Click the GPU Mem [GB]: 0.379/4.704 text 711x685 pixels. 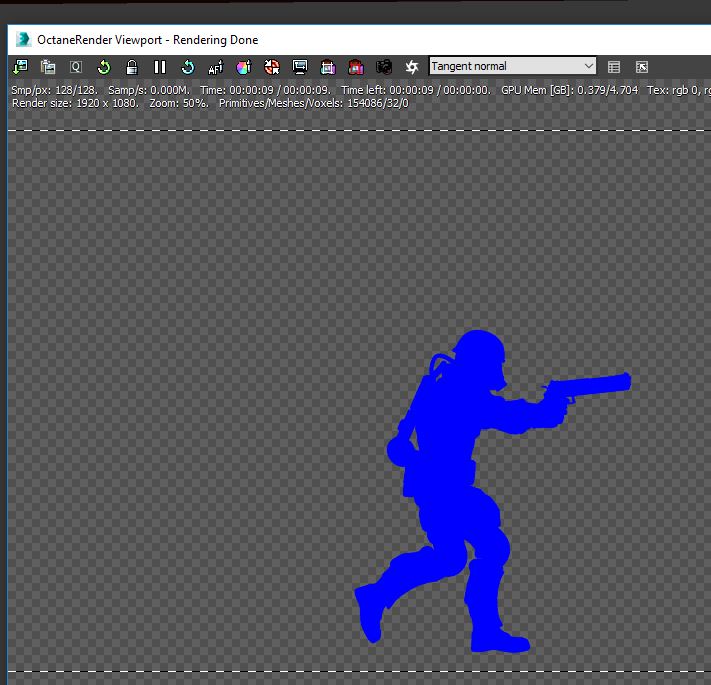click(570, 90)
